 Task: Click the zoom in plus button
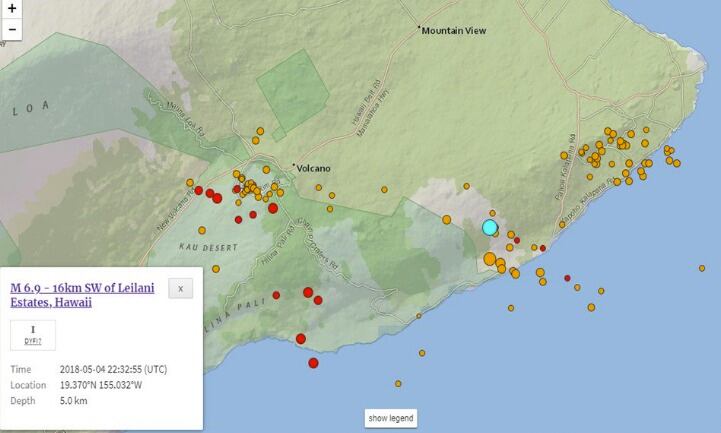pos(12,10)
